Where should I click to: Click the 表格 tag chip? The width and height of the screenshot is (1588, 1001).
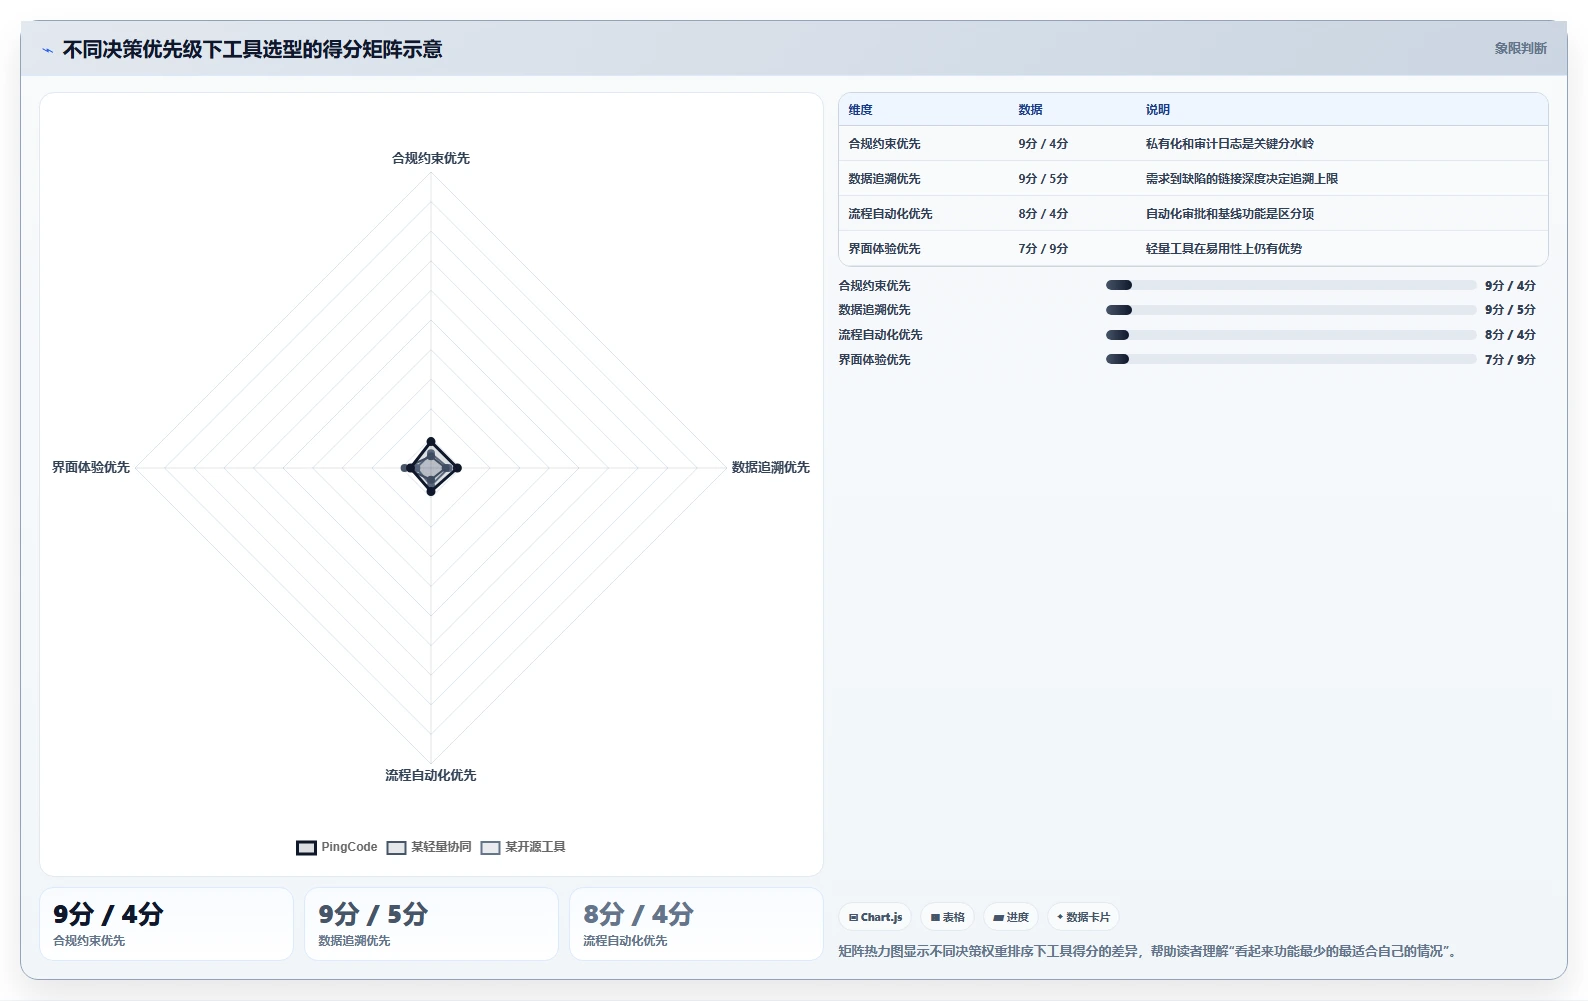tap(947, 917)
